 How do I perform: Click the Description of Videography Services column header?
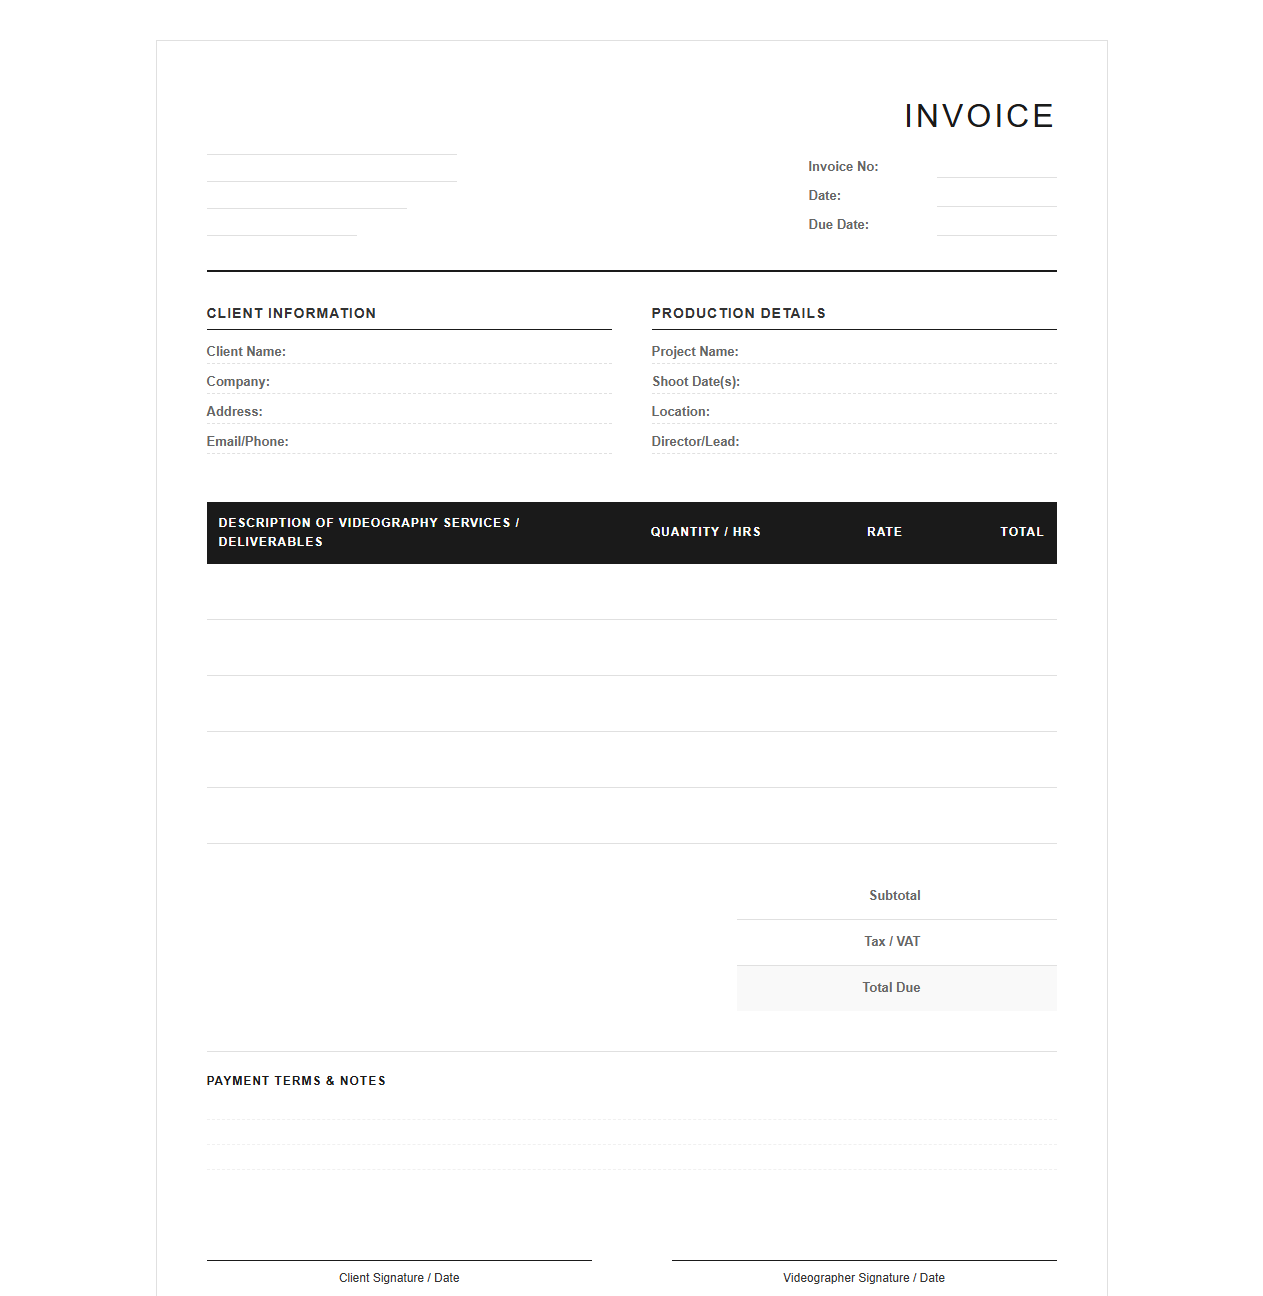coord(369,532)
